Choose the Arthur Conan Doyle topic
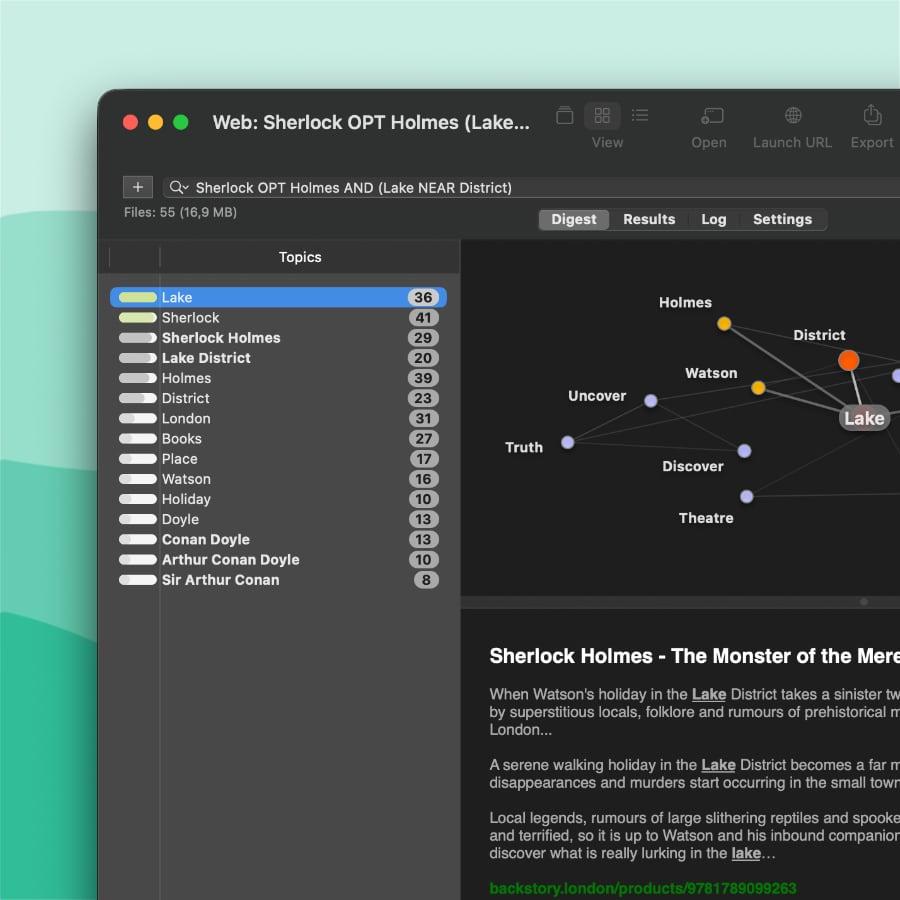Screen dimensions: 900x900 pyautogui.click(x=278, y=560)
